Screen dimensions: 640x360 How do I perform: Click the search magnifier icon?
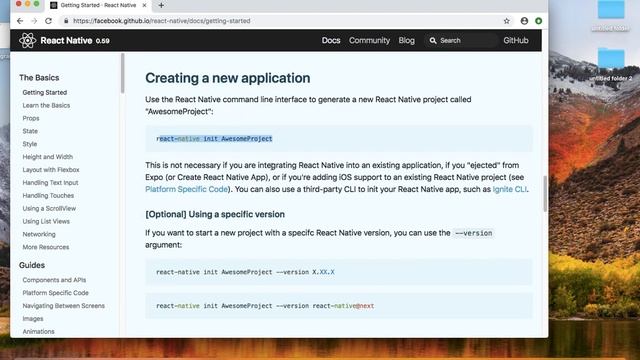(x=433, y=40)
